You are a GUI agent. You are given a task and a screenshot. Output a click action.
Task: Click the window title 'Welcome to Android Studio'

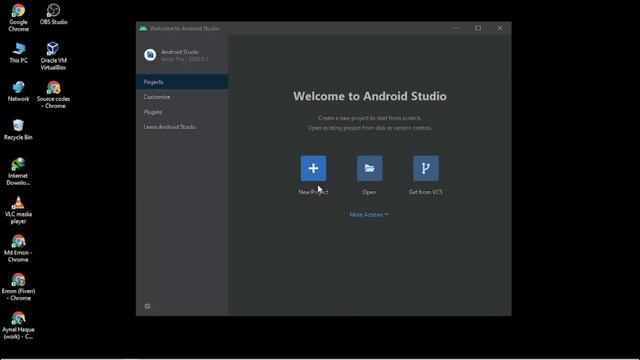[x=184, y=29]
